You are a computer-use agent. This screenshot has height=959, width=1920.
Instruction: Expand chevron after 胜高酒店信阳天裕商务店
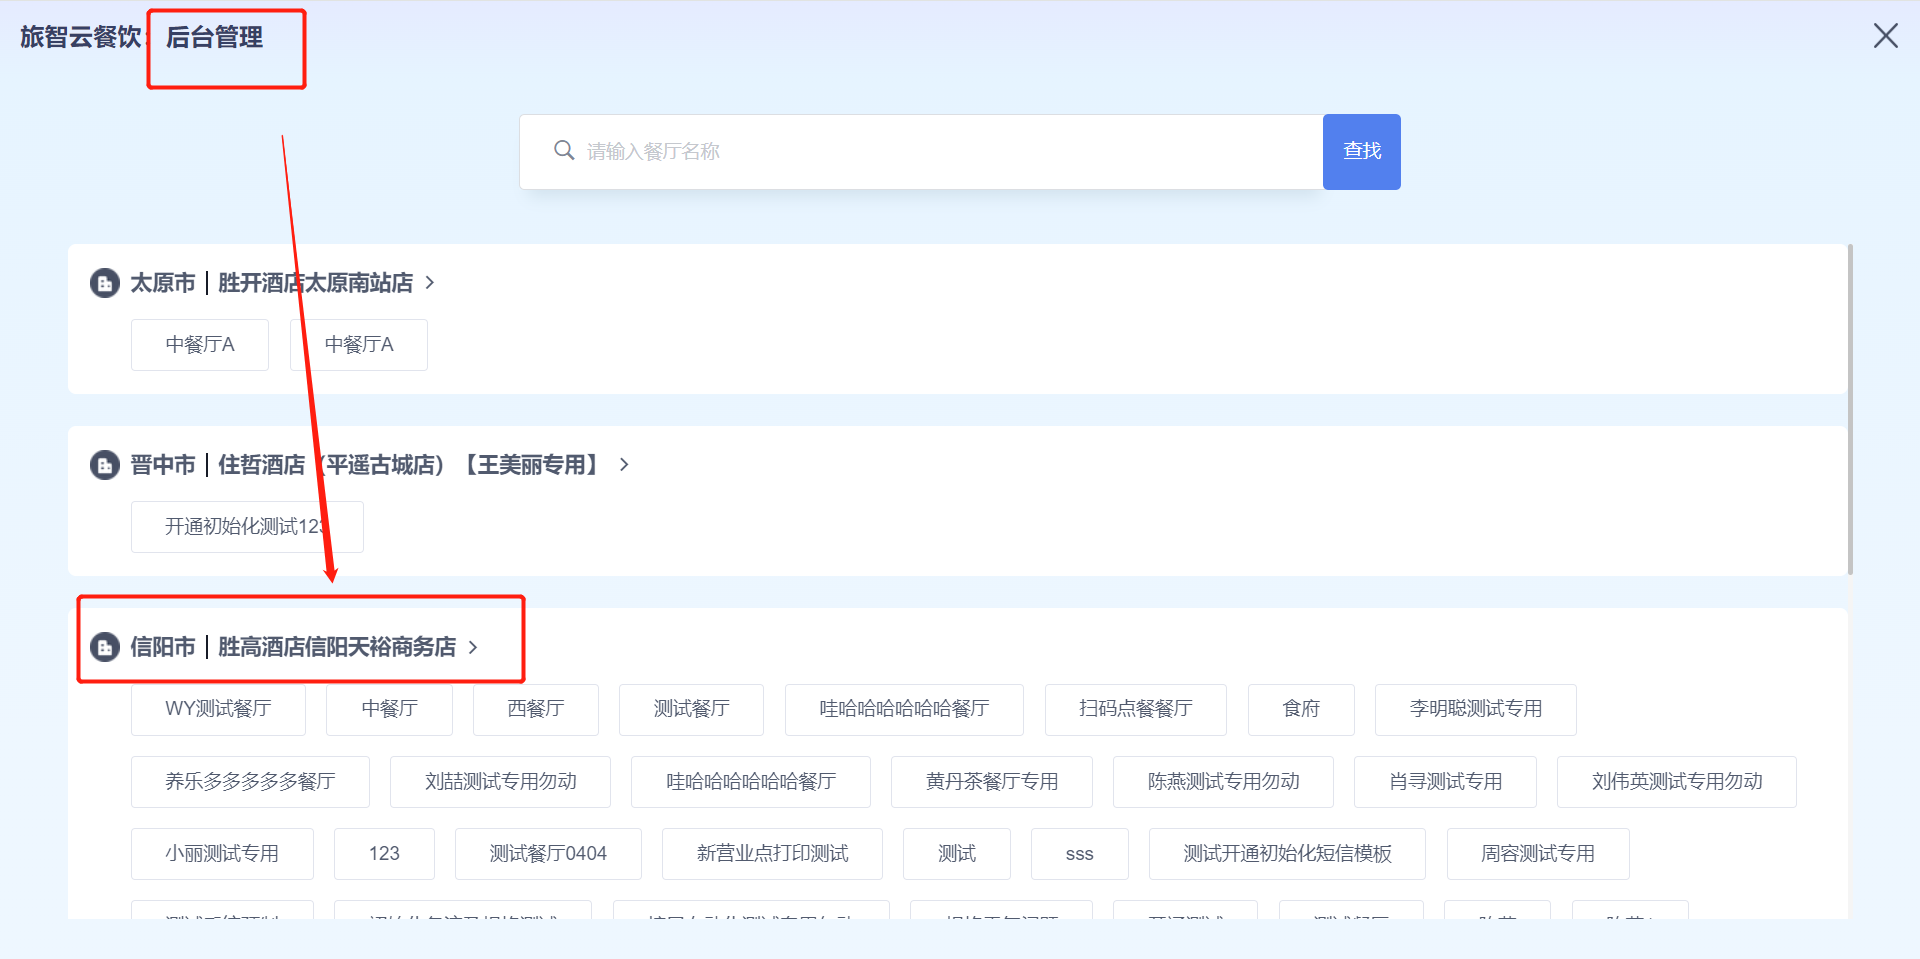pos(473,647)
